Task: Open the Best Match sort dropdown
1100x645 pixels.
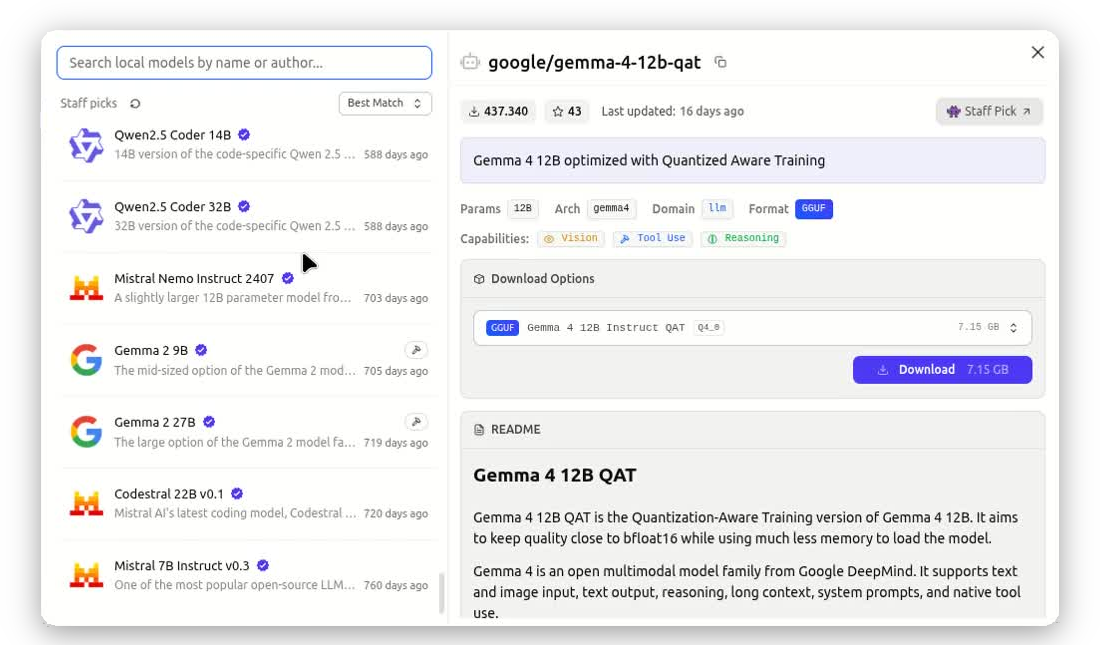Action: pyautogui.click(x=384, y=103)
